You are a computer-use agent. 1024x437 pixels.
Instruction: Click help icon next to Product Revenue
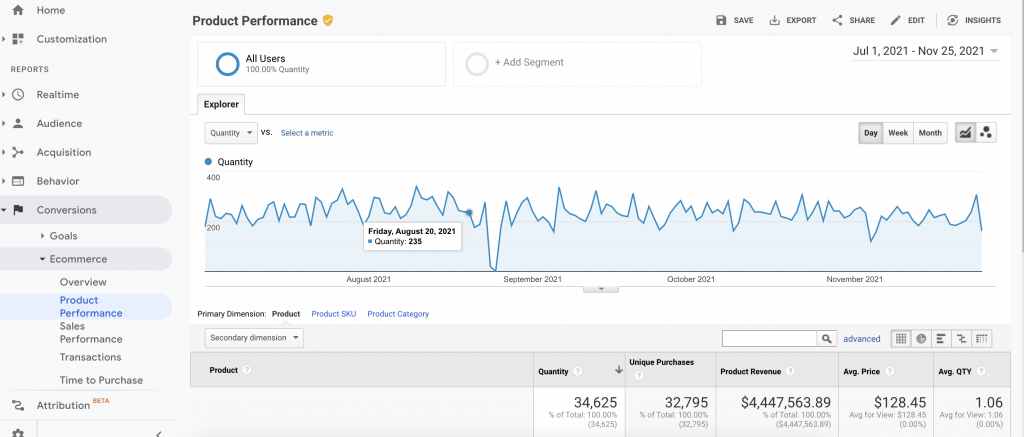(790, 371)
